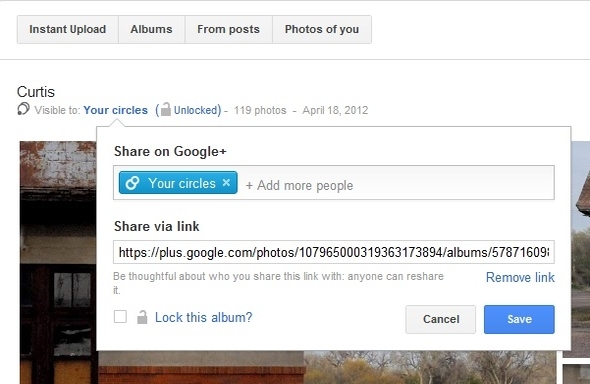The image size is (590, 384).
Task: Click the Add more people field
Action: coord(395,185)
